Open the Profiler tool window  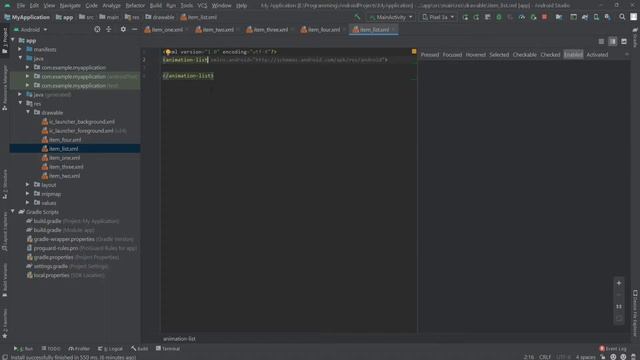(x=79, y=349)
